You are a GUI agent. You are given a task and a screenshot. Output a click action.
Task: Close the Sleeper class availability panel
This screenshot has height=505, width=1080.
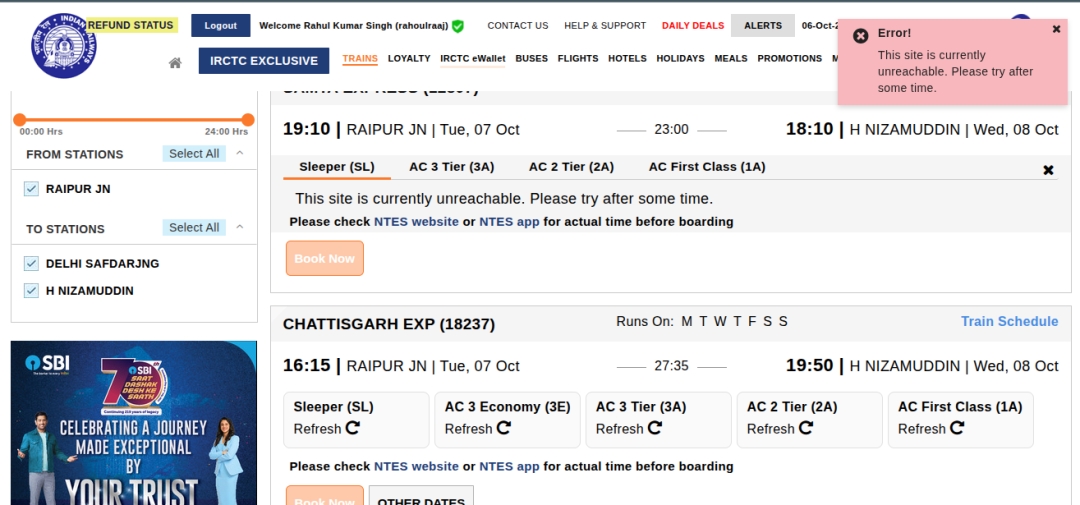click(1048, 170)
